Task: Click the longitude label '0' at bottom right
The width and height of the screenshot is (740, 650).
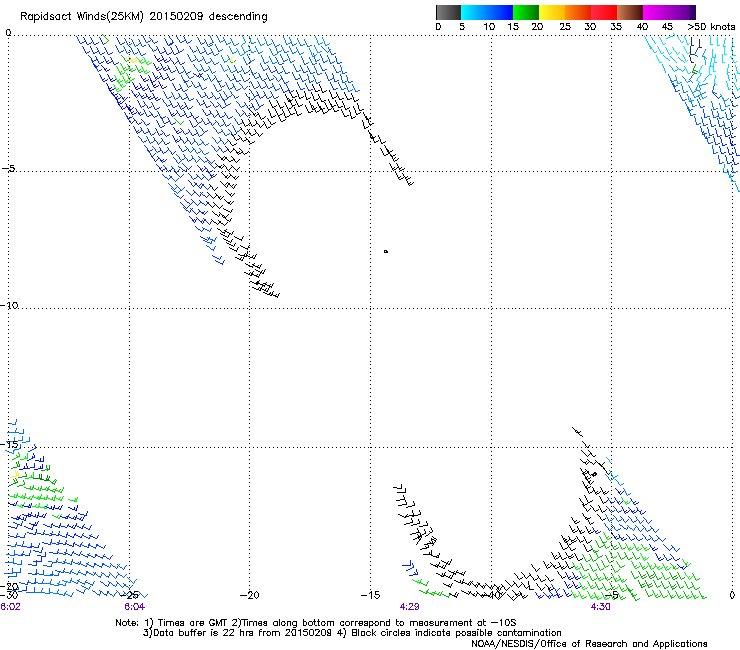Action: [x=732, y=595]
